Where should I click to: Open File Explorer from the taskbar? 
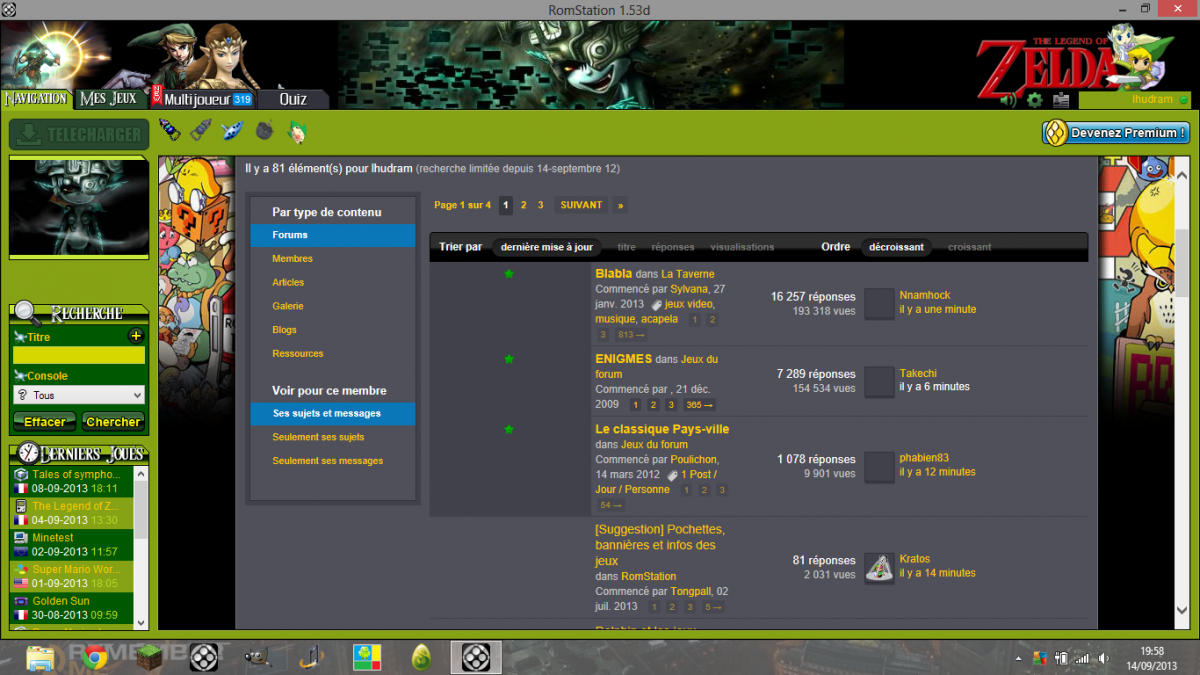[41, 657]
